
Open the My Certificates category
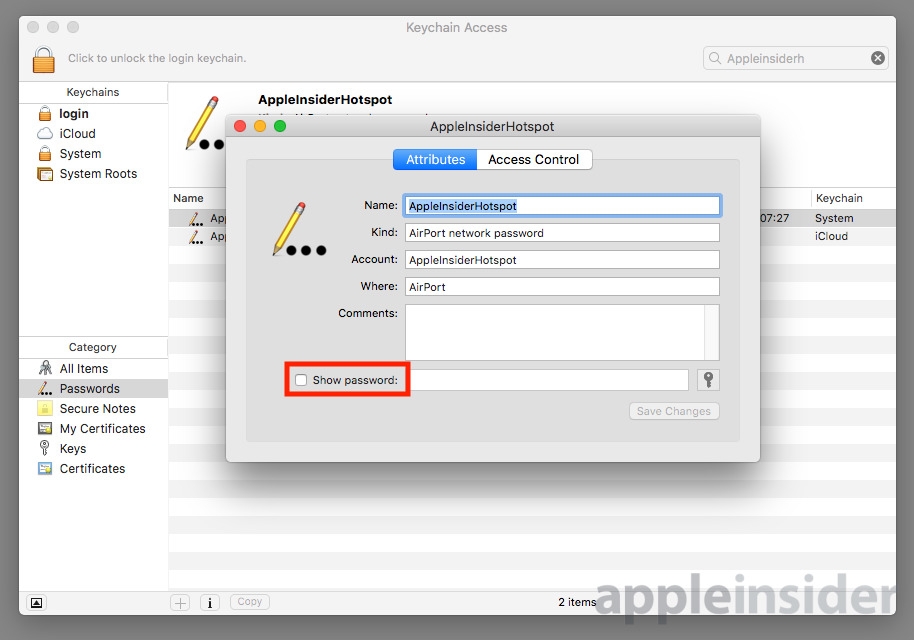pyautogui.click(x=102, y=429)
